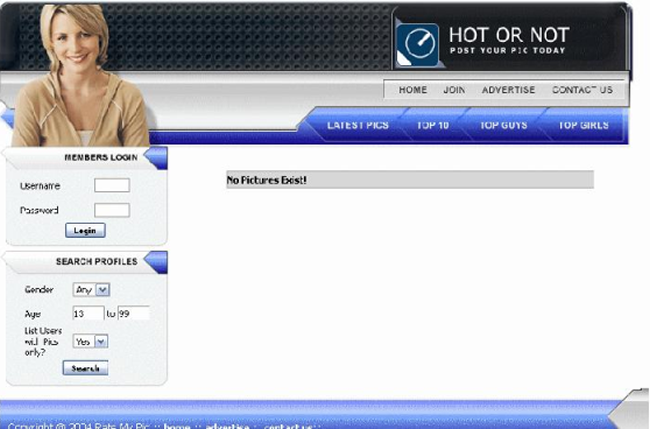Viewport: 650px width, 429px height.
Task: Click the SEARCH PROFILES heading
Action: [97, 262]
